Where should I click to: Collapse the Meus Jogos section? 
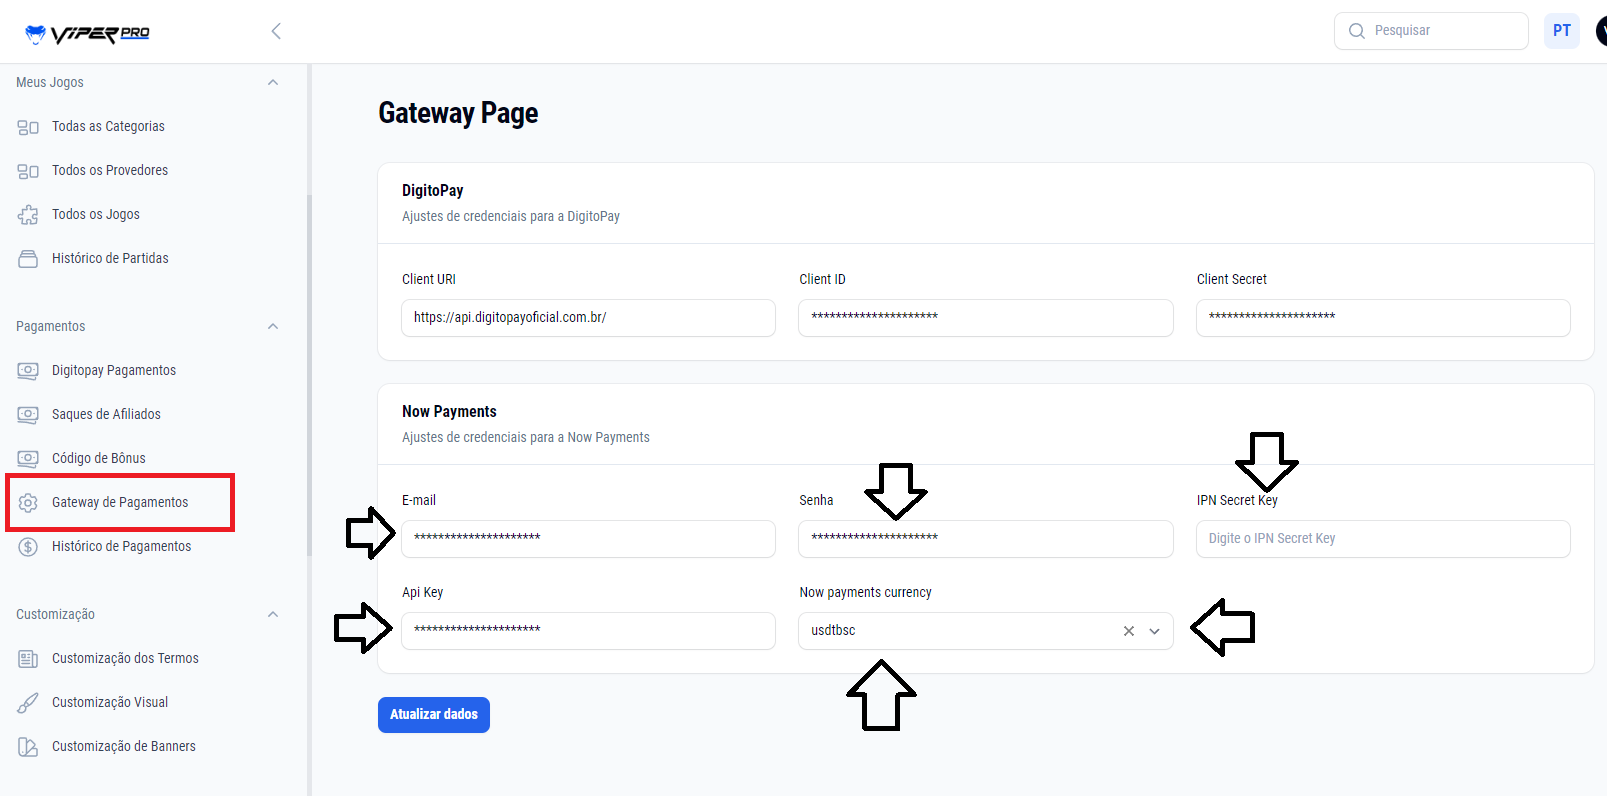273,83
